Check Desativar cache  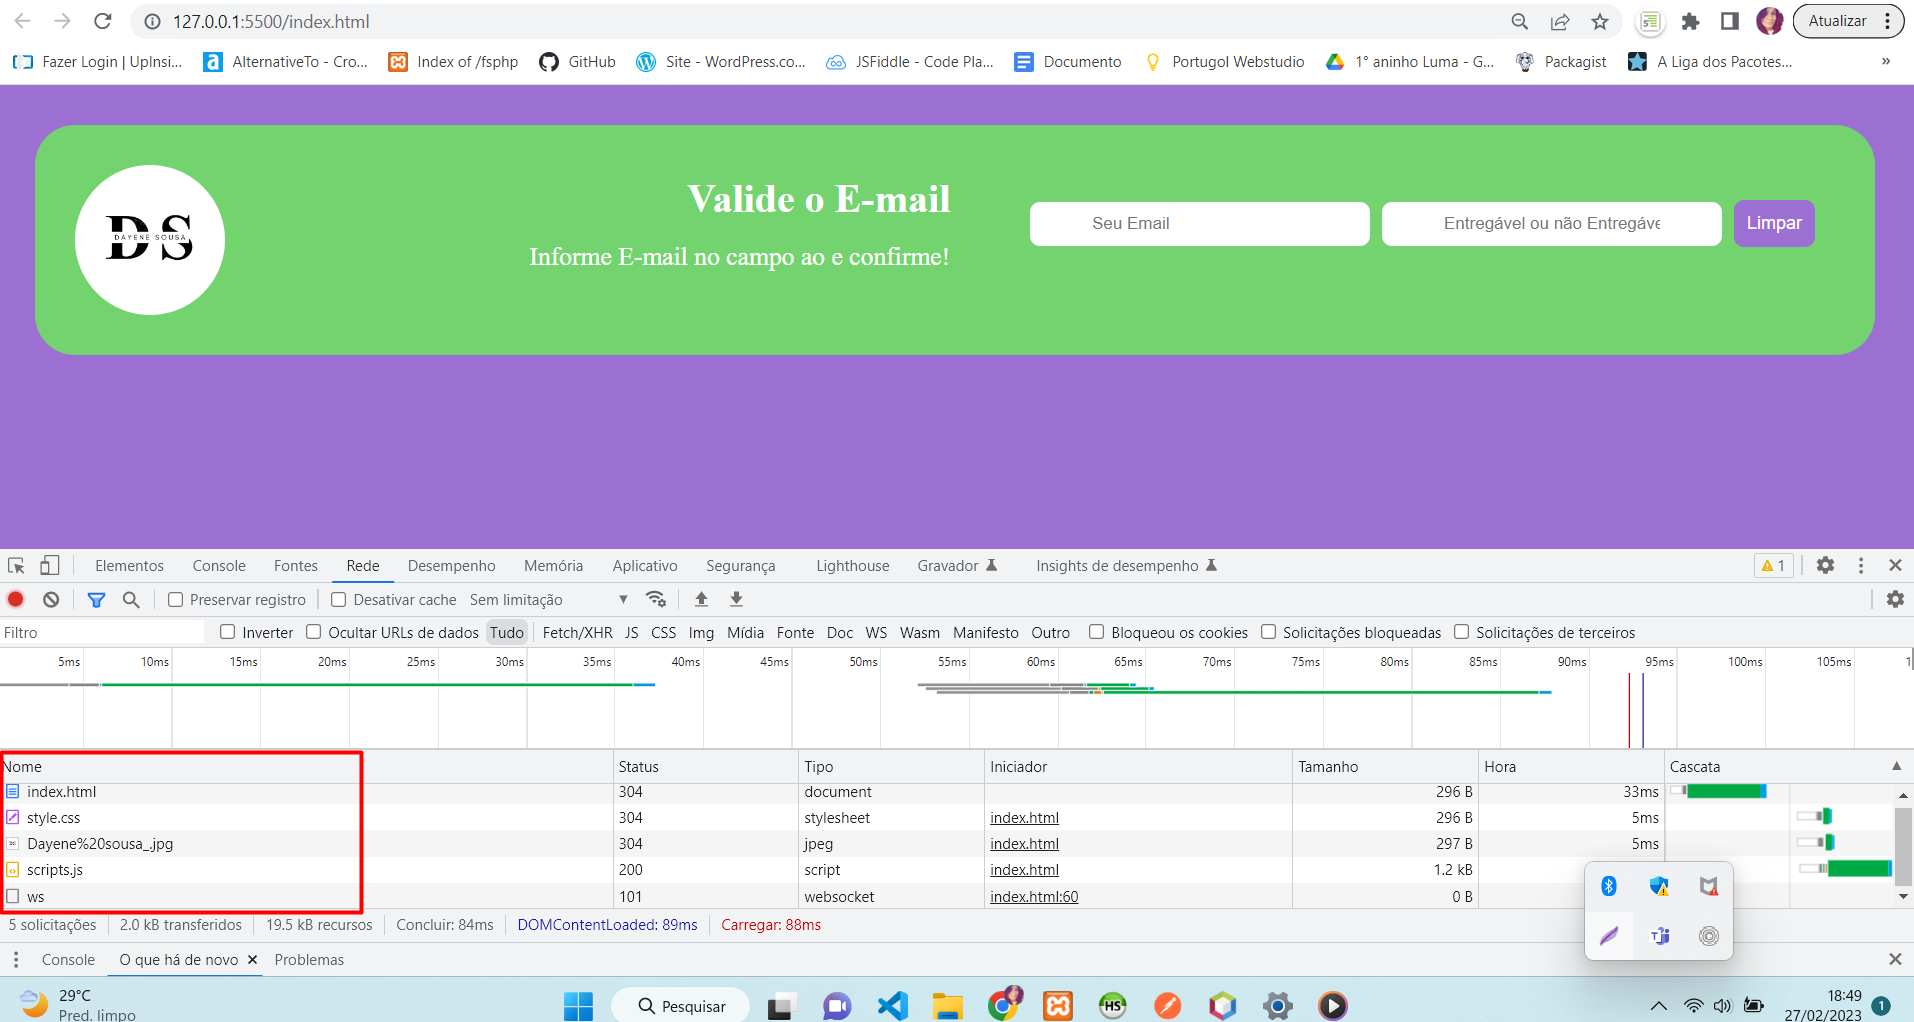click(338, 599)
